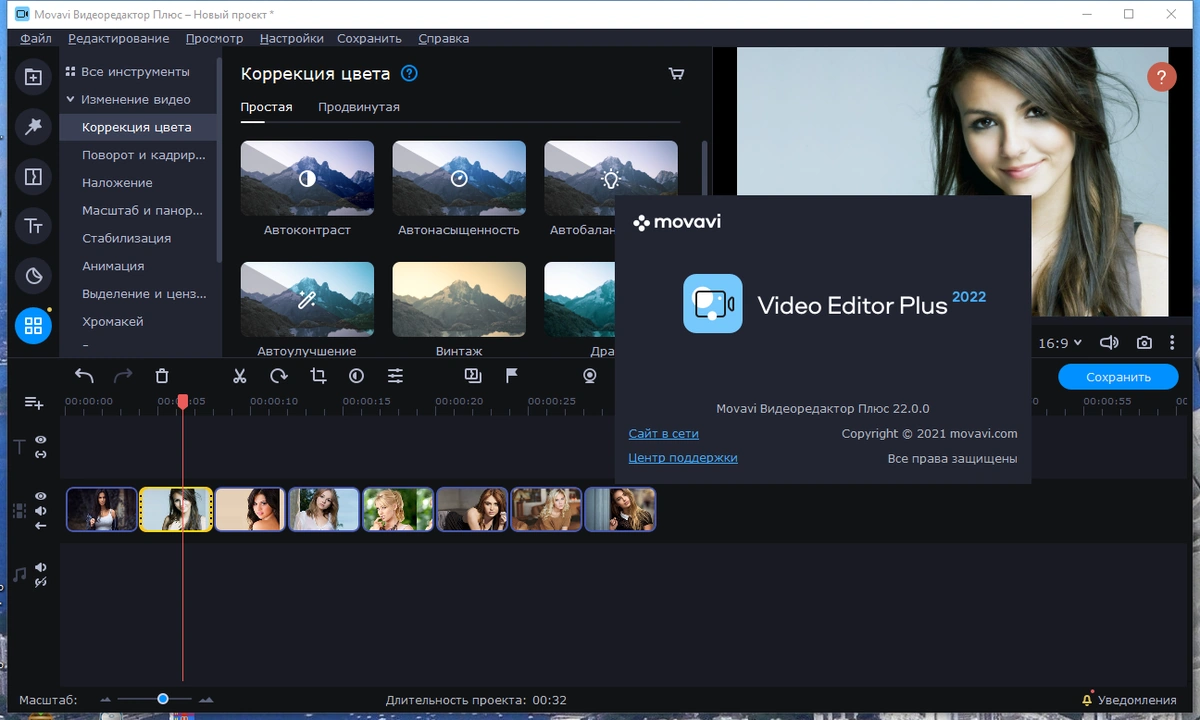
Task: Open the transitions tab in the sidebar
Action: click(x=33, y=177)
